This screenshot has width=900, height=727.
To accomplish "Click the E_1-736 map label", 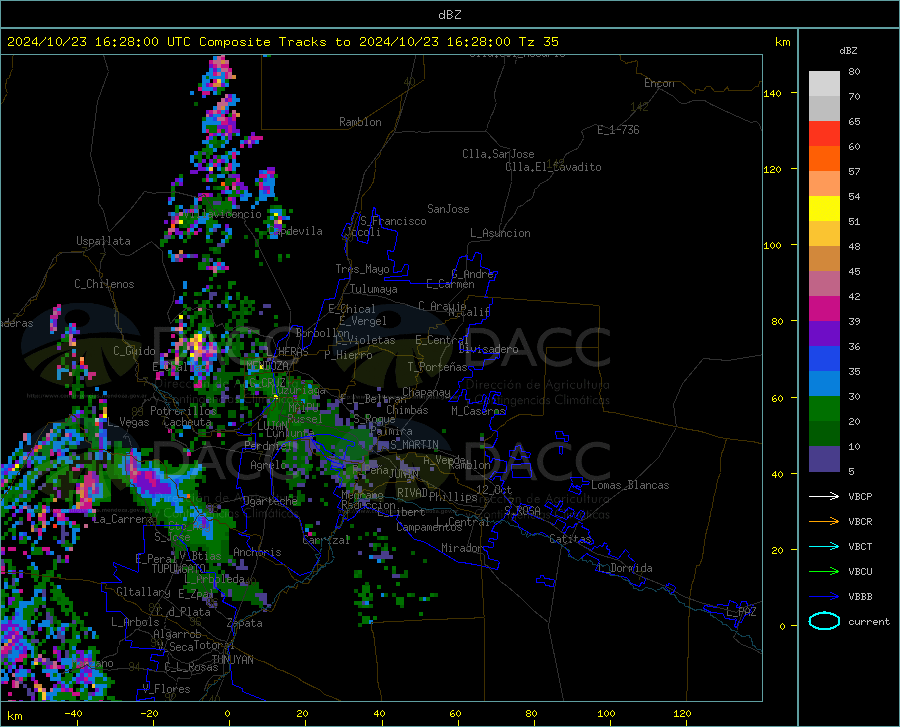I will tap(618, 130).
